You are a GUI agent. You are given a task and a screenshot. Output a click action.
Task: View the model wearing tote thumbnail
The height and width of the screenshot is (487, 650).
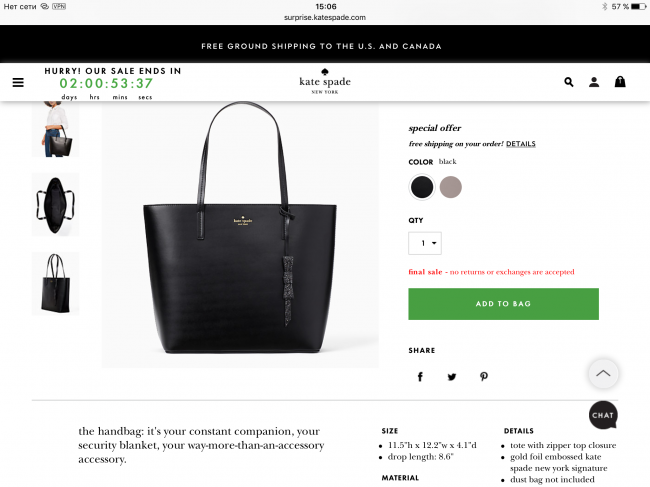(56, 129)
